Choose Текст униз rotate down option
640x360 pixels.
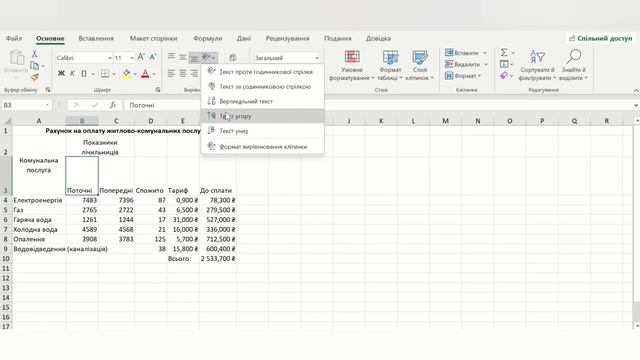coord(263,131)
